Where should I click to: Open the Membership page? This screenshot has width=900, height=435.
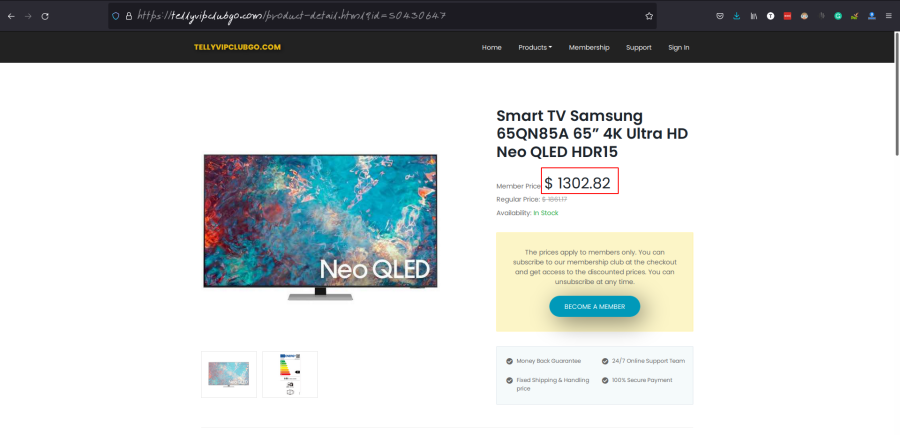click(x=589, y=47)
